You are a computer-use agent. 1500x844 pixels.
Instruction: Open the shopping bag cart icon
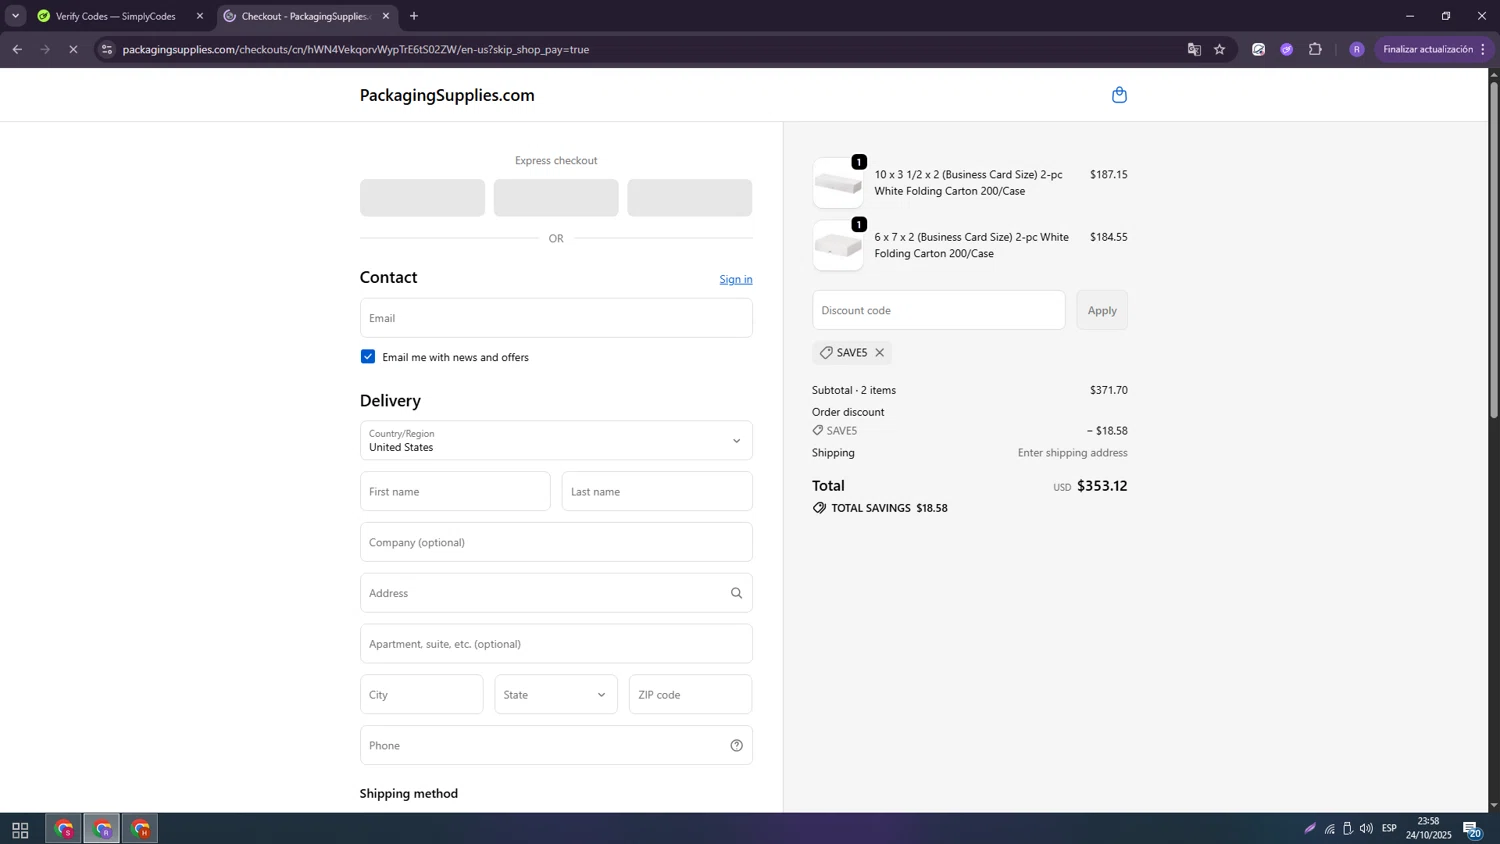pyautogui.click(x=1119, y=95)
